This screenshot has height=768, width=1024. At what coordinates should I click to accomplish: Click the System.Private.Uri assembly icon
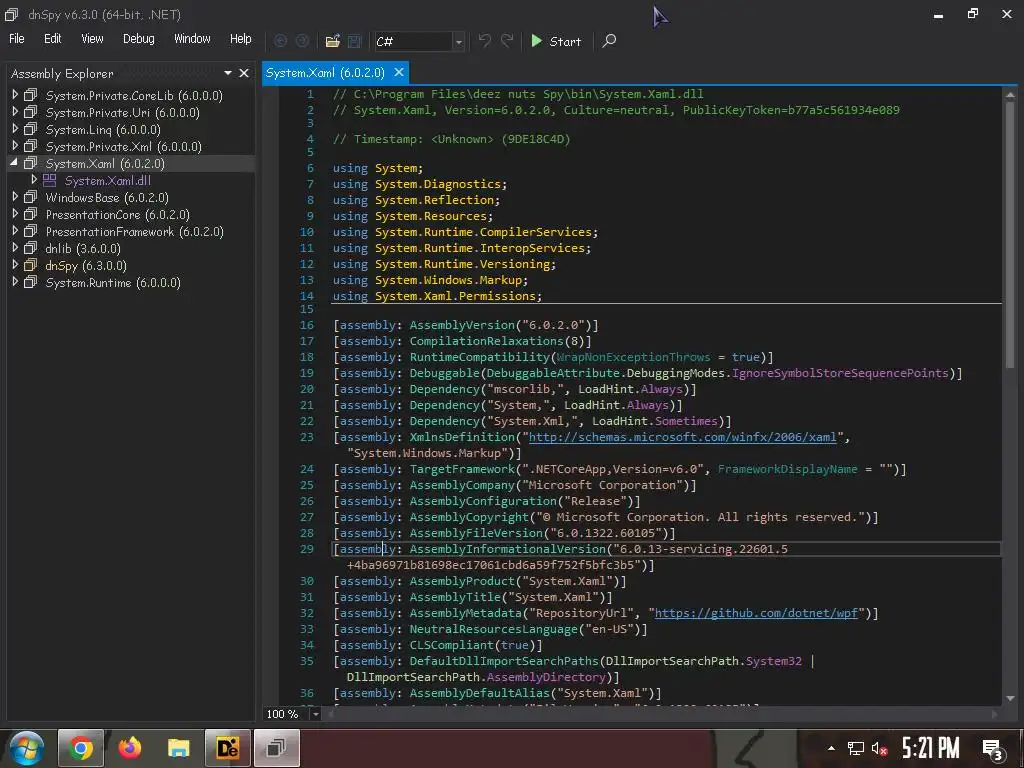tap(31, 112)
